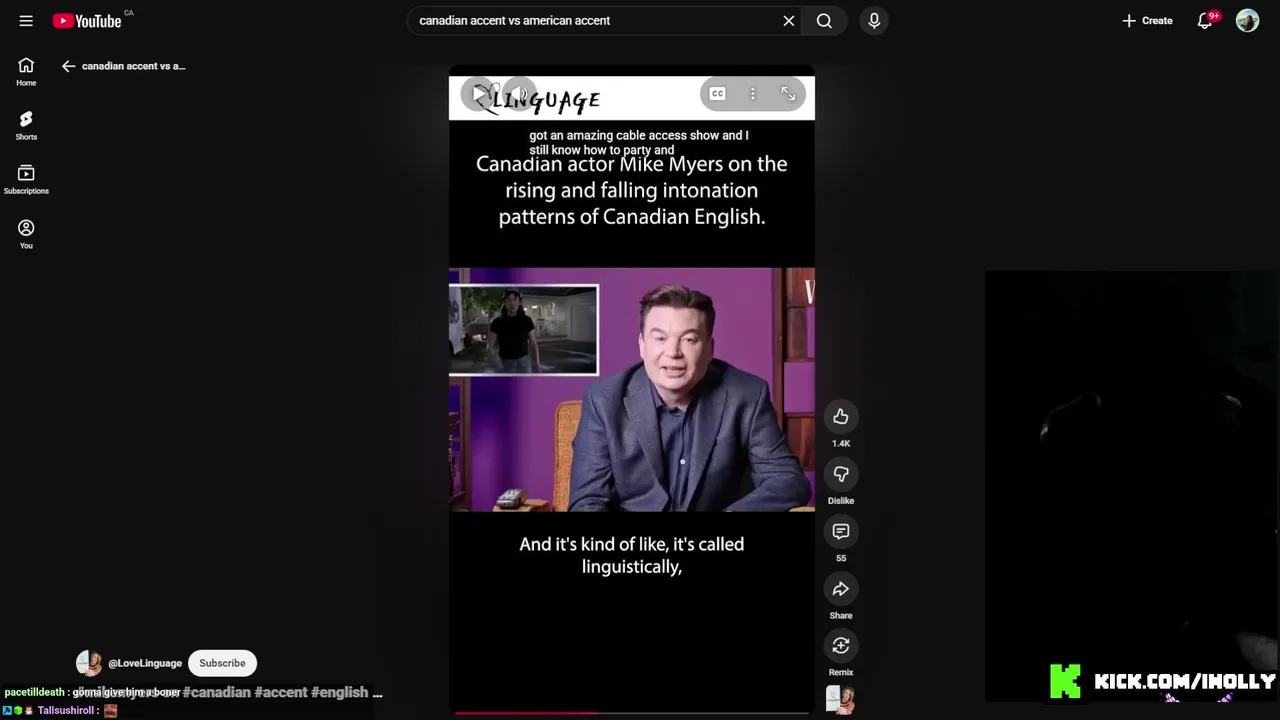Click the #accent hashtag

click(281, 692)
